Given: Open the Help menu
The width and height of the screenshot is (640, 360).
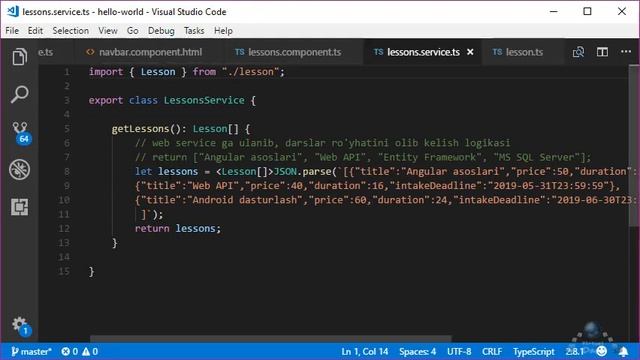Looking at the screenshot, I should pos(223,31).
